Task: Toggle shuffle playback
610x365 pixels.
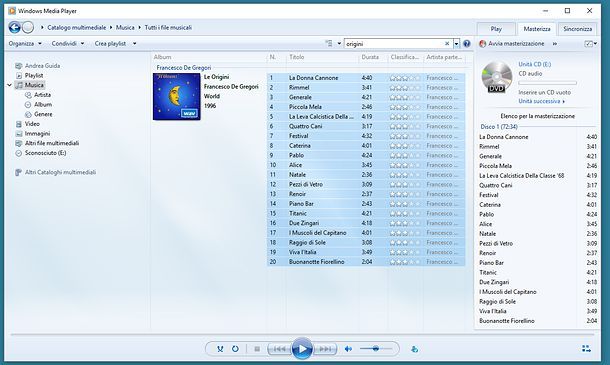Action: click(x=220, y=349)
